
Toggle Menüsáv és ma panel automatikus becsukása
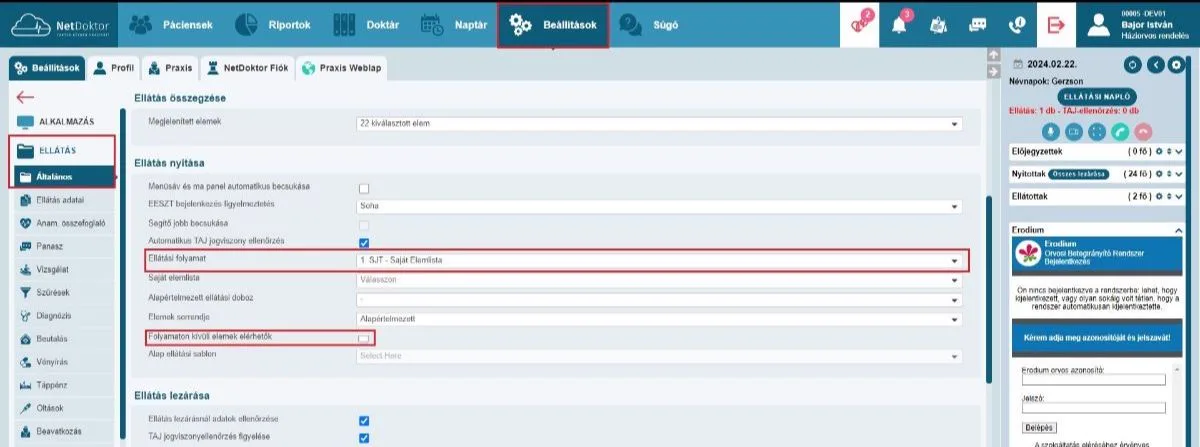point(364,188)
